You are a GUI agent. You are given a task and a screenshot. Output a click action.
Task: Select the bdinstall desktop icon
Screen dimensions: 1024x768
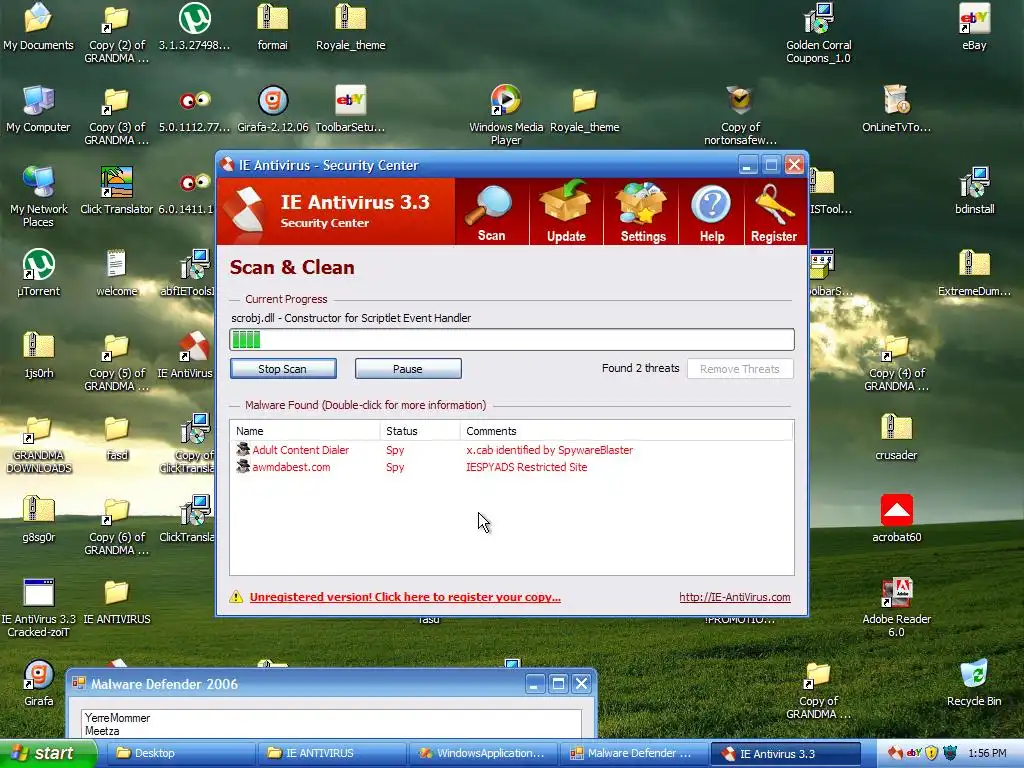[974, 191]
